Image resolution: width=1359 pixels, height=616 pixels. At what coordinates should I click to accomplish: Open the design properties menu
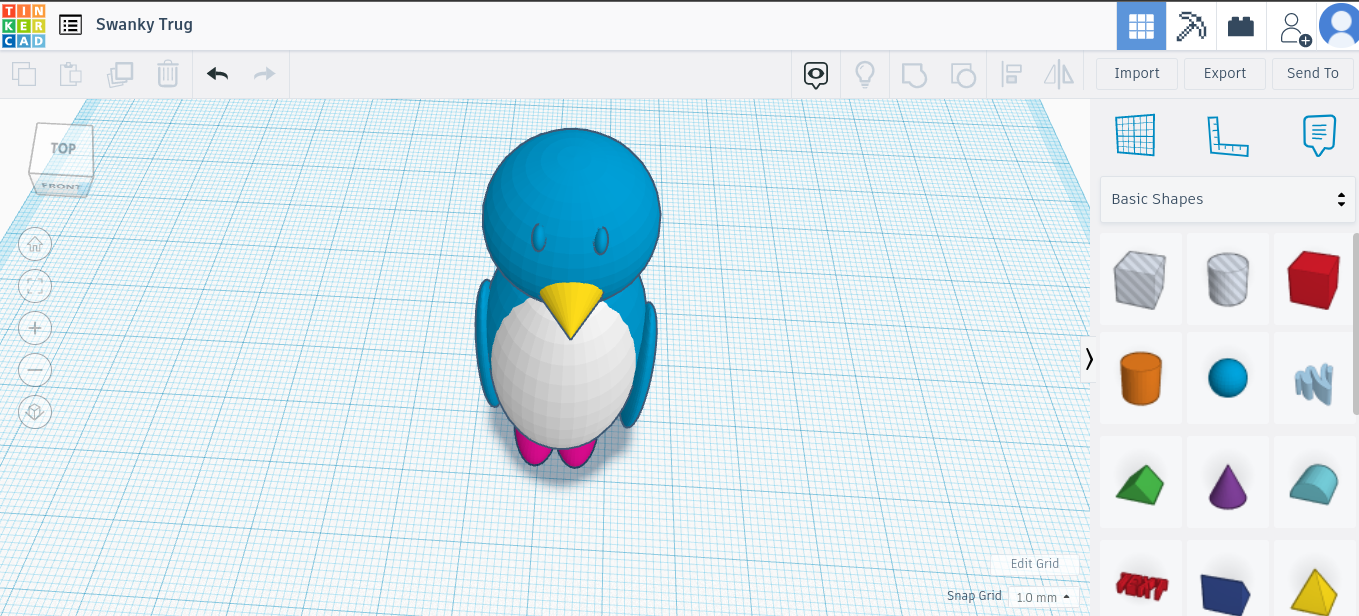click(x=70, y=24)
